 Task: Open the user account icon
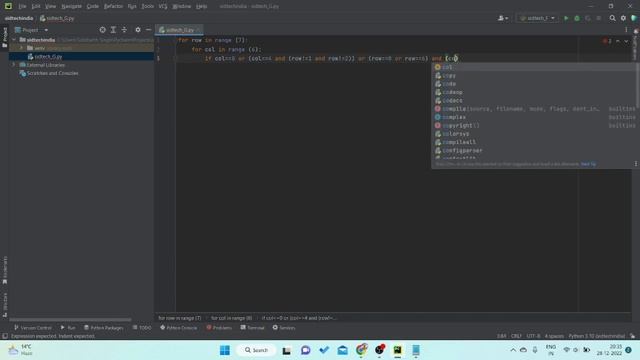pyautogui.click(x=502, y=18)
